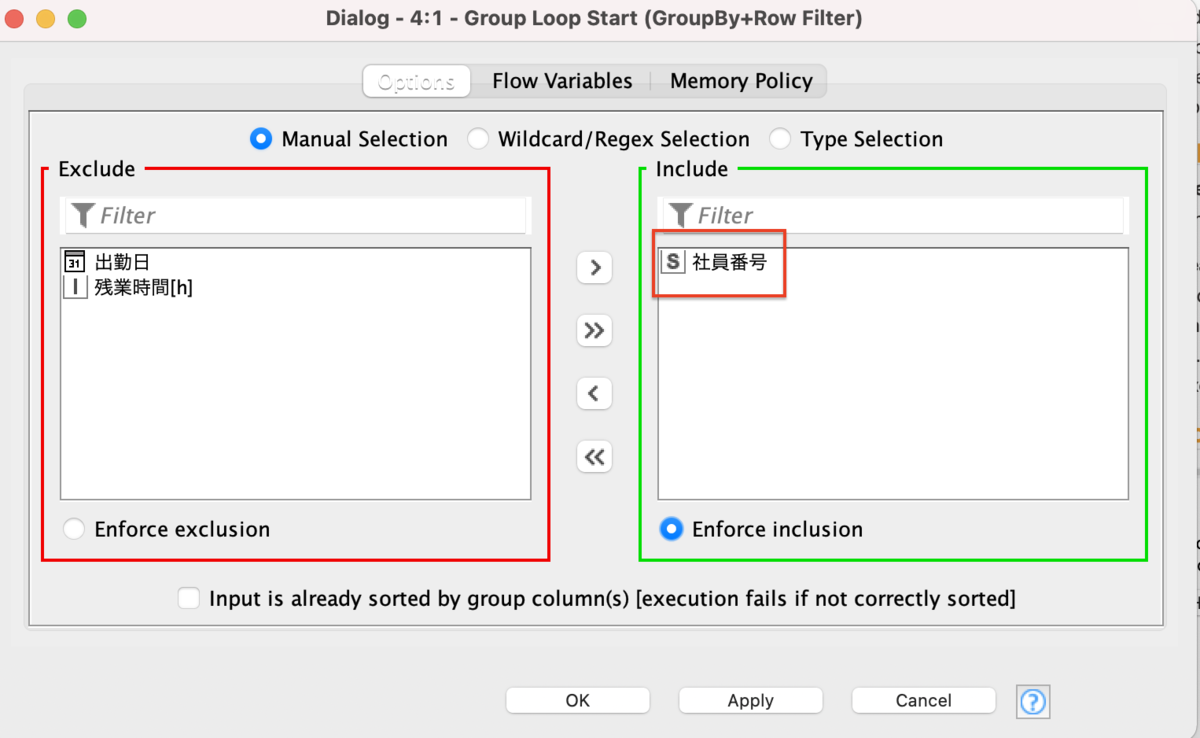Move selected column right with single arrow
The width and height of the screenshot is (1200, 738).
click(x=594, y=267)
